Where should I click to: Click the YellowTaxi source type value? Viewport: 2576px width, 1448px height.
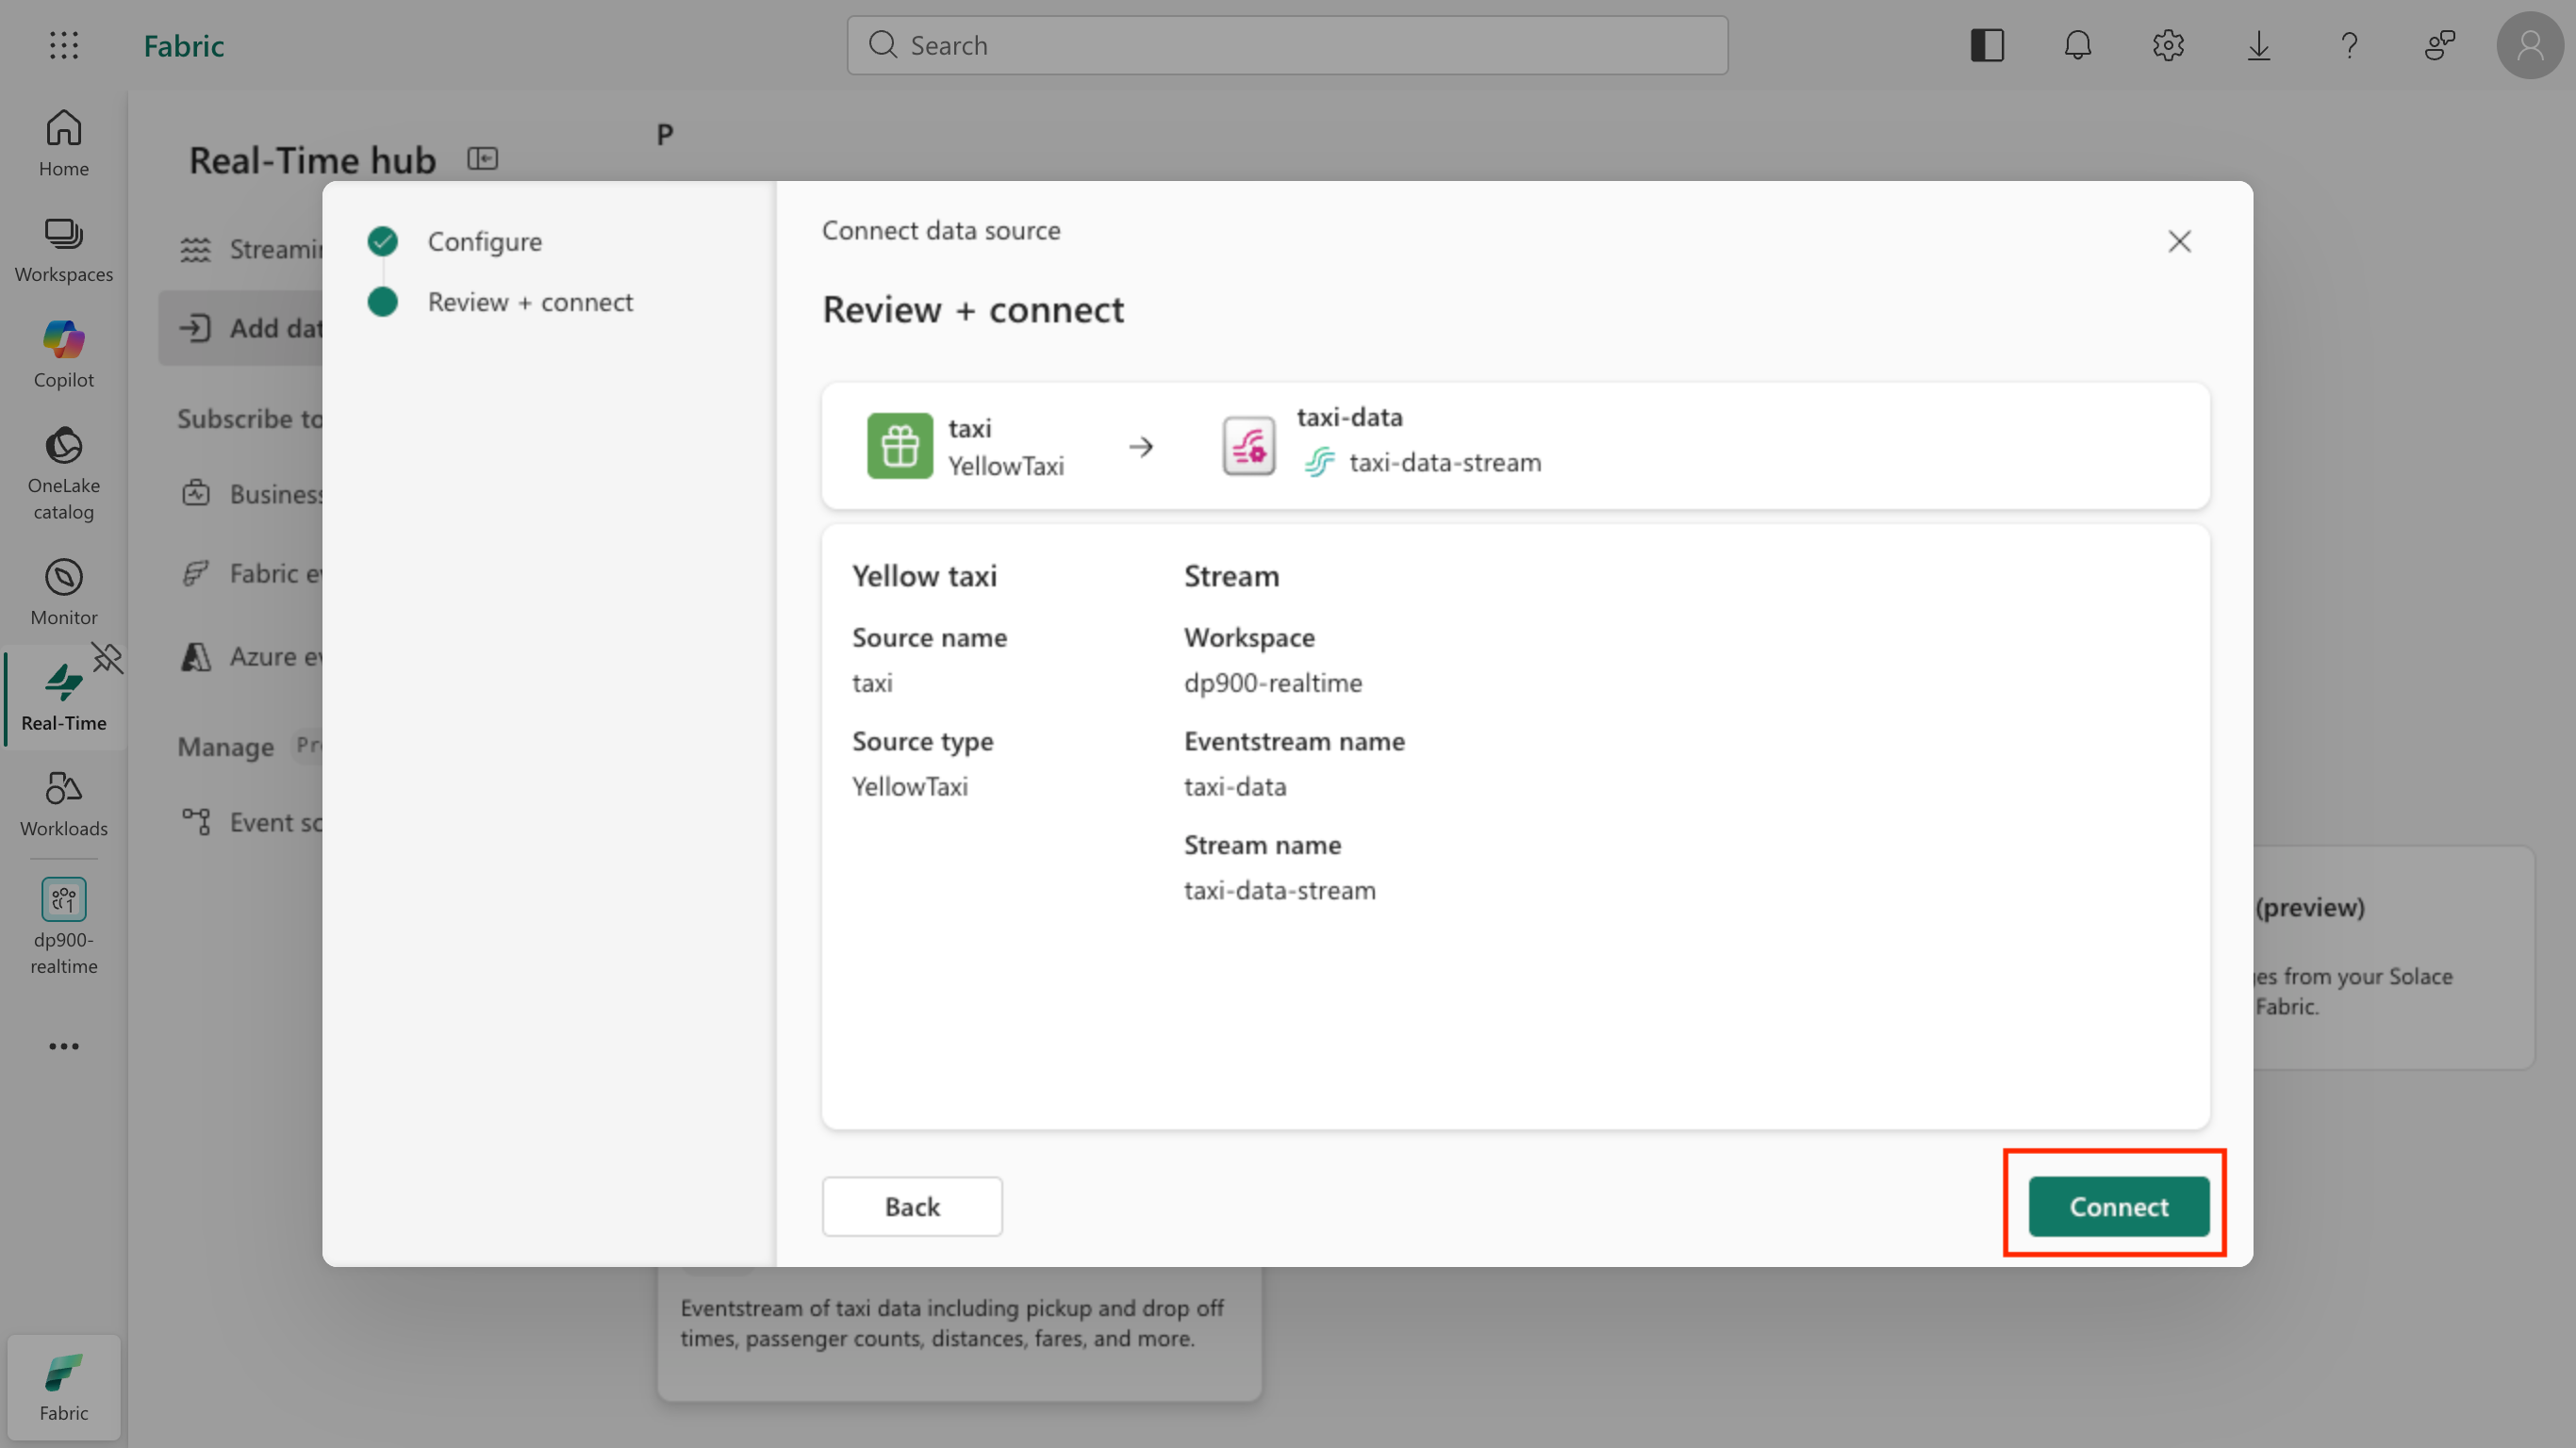pyautogui.click(x=909, y=787)
